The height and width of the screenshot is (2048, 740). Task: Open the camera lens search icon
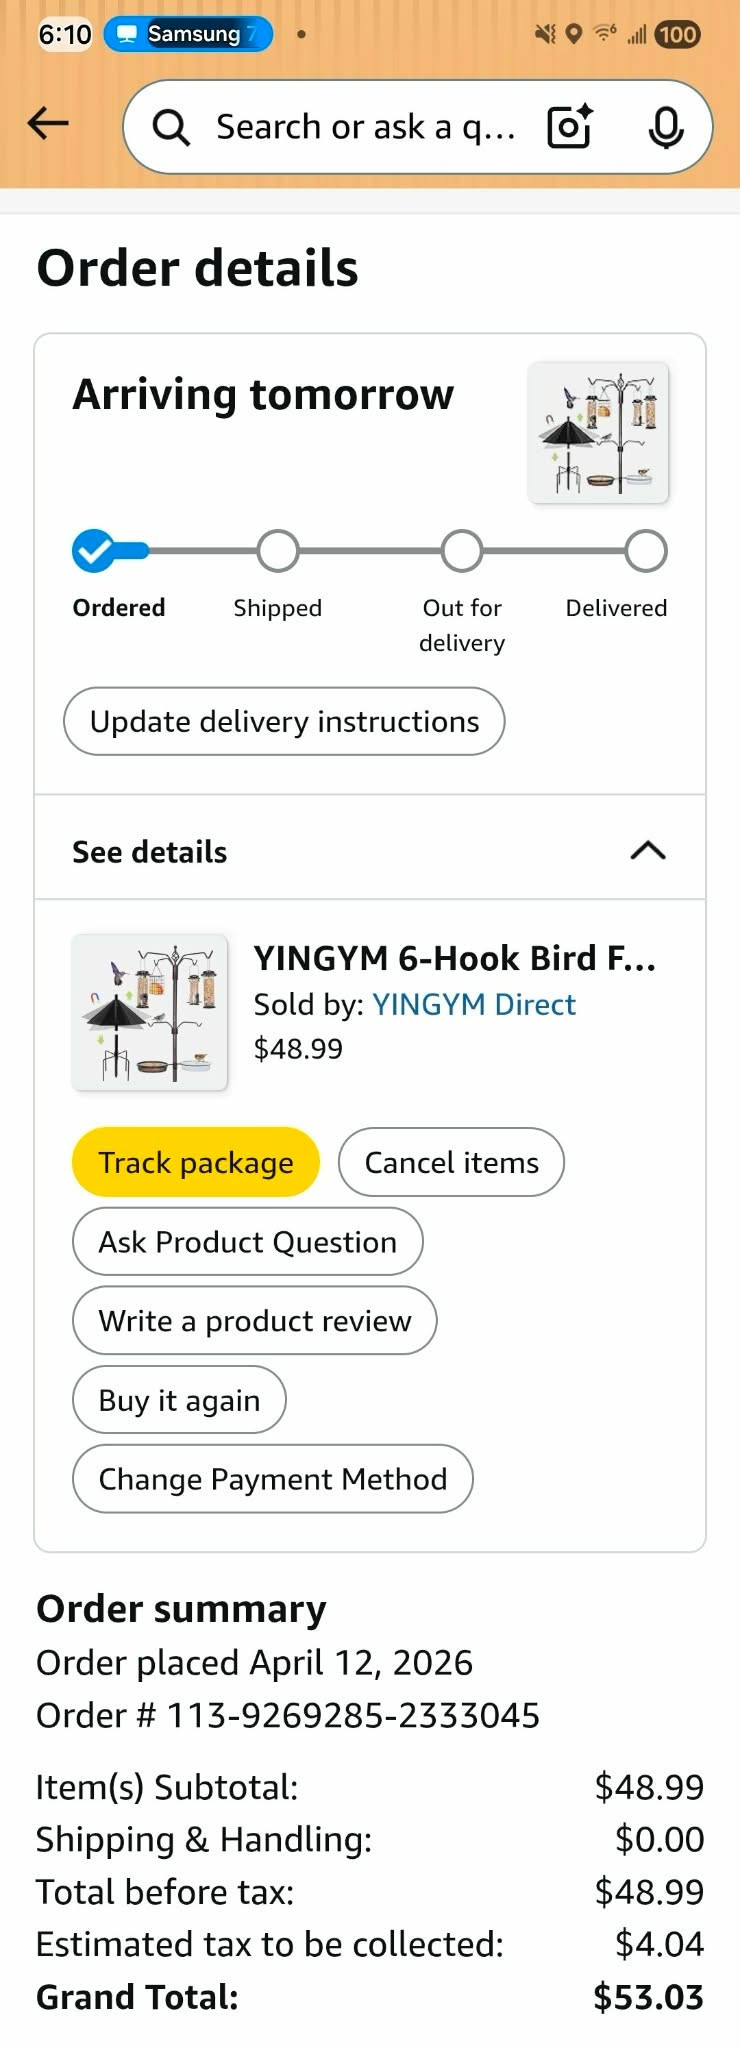coord(570,127)
